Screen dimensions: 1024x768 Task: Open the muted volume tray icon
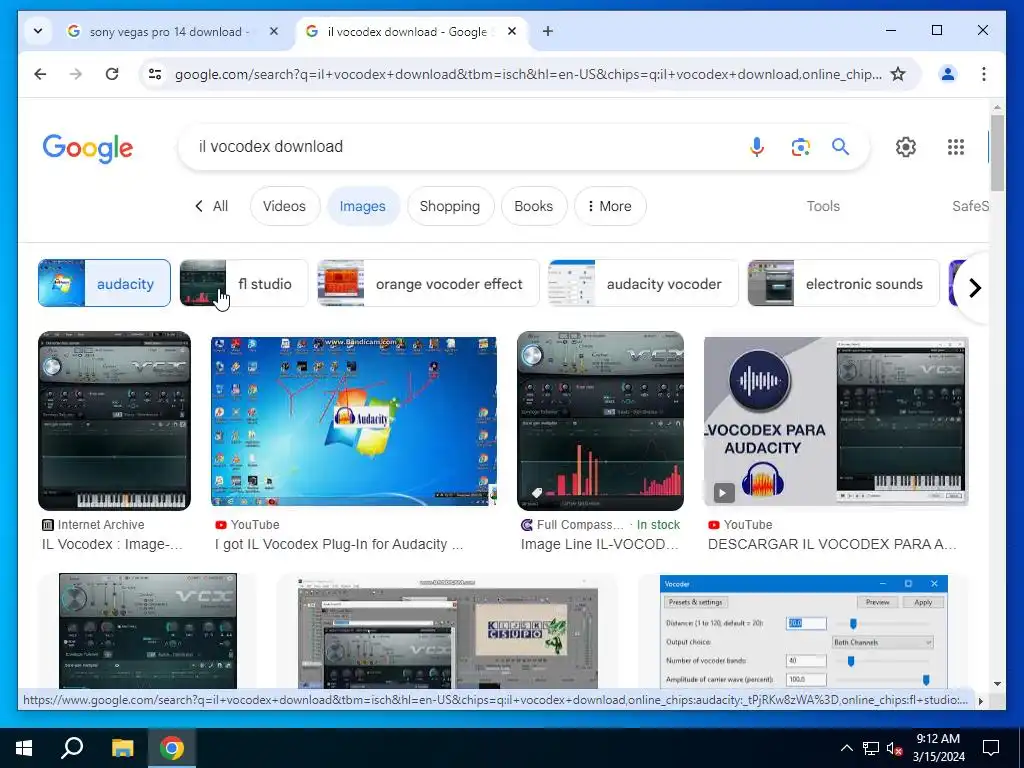click(894, 748)
